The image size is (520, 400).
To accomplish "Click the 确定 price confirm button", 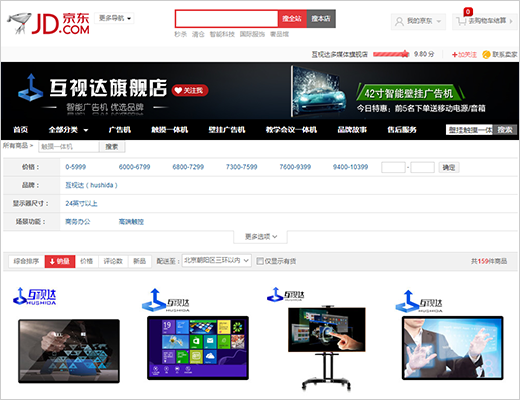I will click(x=449, y=167).
